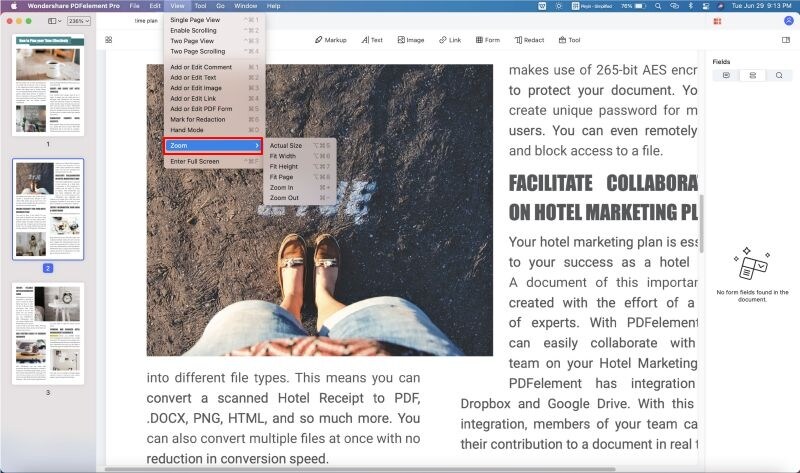Image resolution: width=800 pixels, height=473 pixels.
Task: Toggle the right panel via the top-right icon
Action: [x=786, y=40]
